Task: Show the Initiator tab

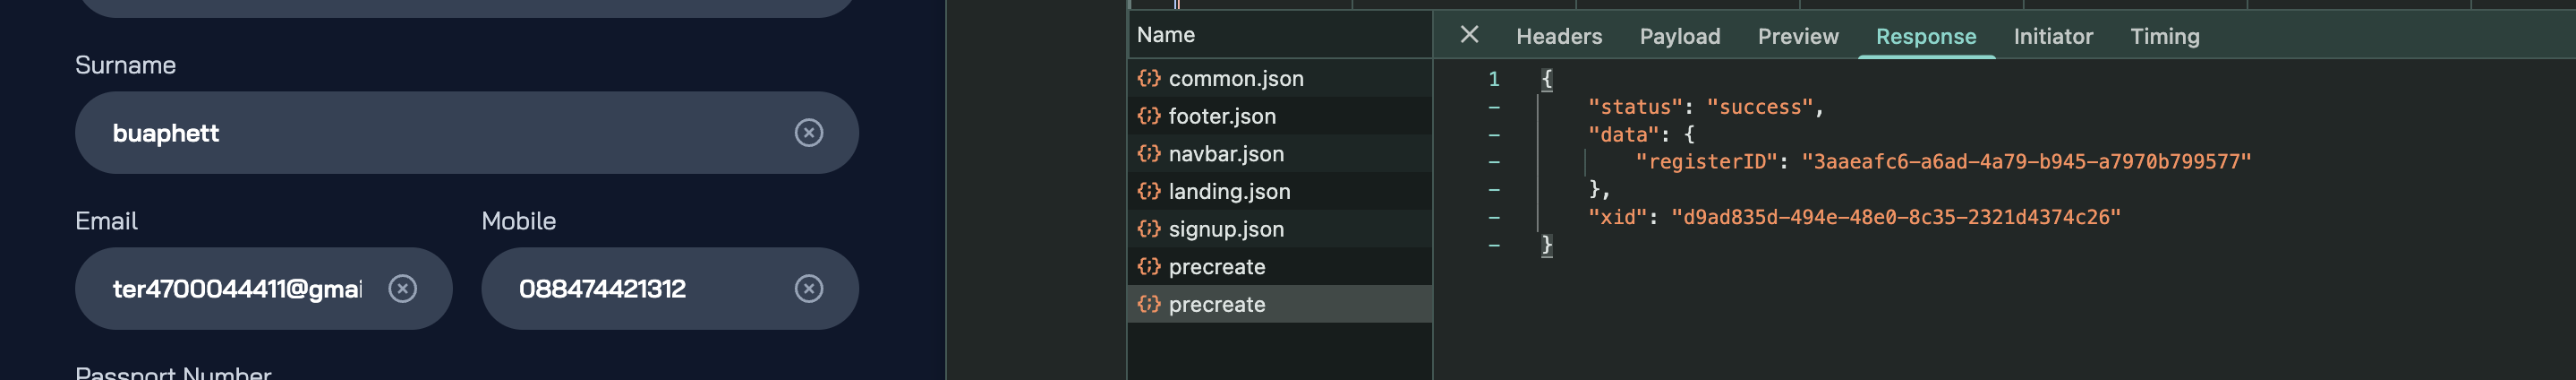Action: (2052, 37)
